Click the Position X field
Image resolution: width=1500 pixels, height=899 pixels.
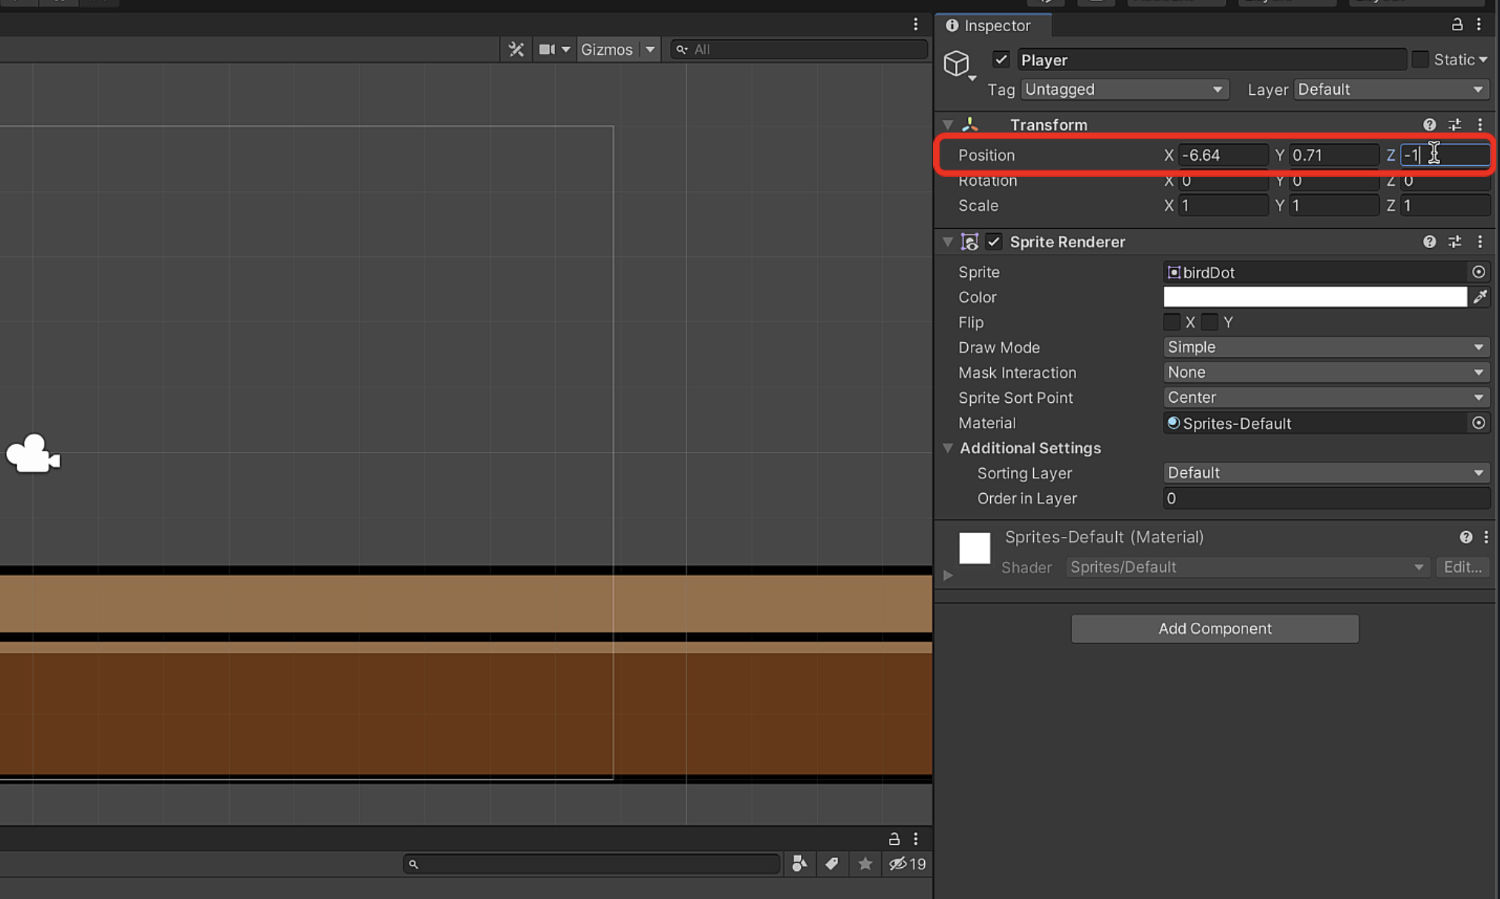[1223, 155]
